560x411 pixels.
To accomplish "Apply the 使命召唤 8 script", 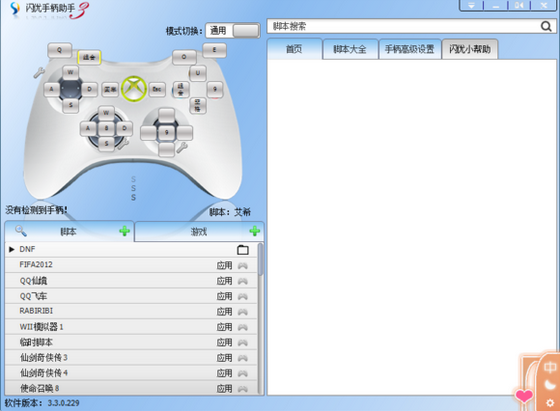I will (x=225, y=389).
